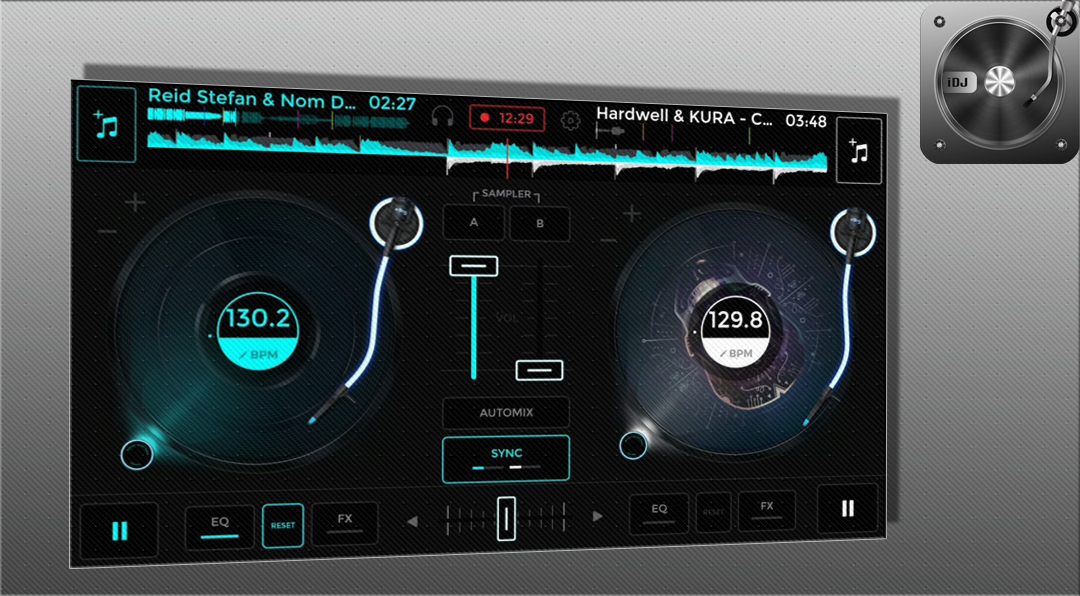Enable AUTOMIX mode
The image size is (1080, 596).
pos(506,413)
